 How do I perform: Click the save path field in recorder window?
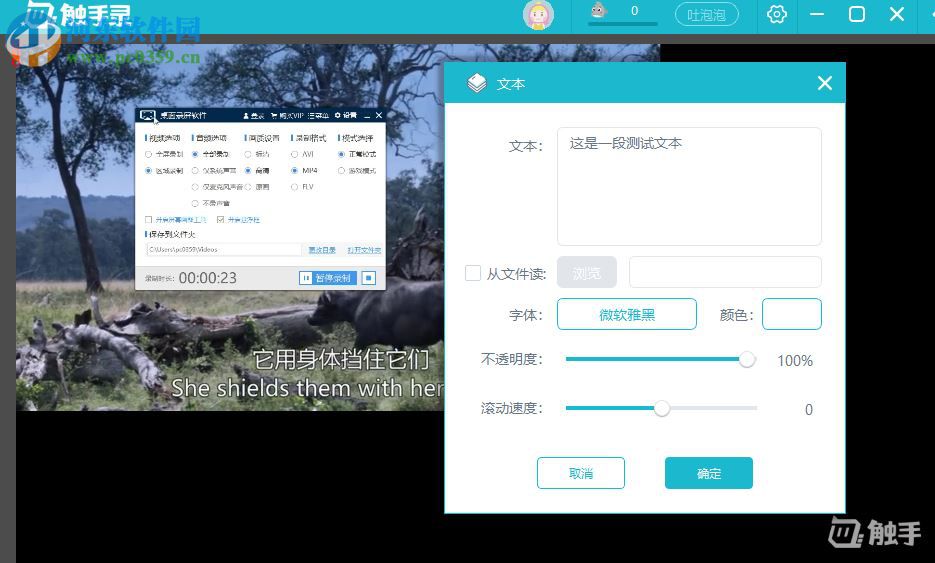224,249
